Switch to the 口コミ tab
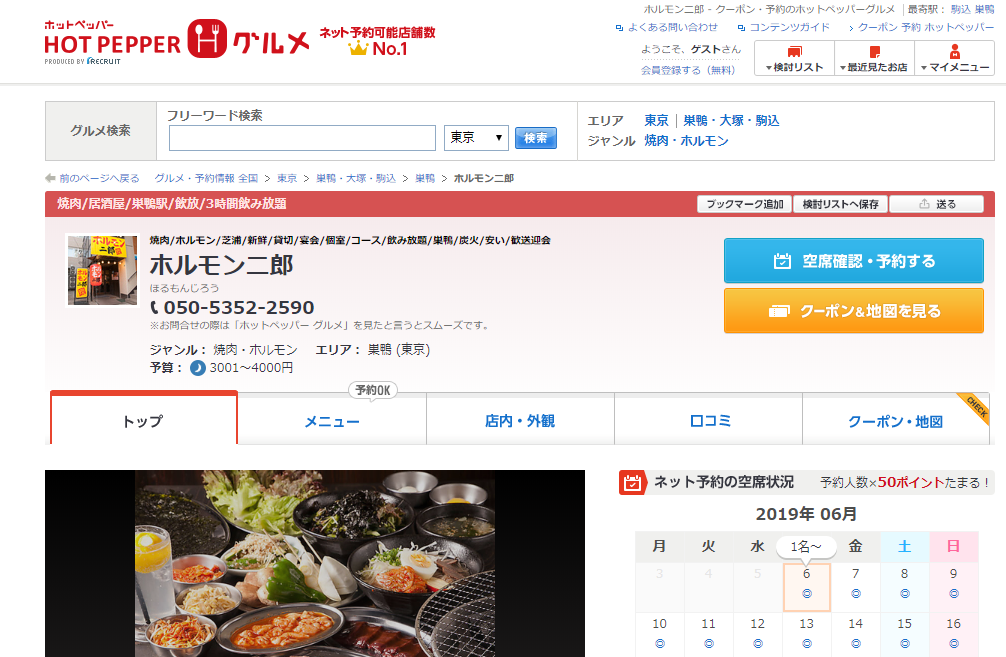The image size is (1006, 657). click(708, 420)
